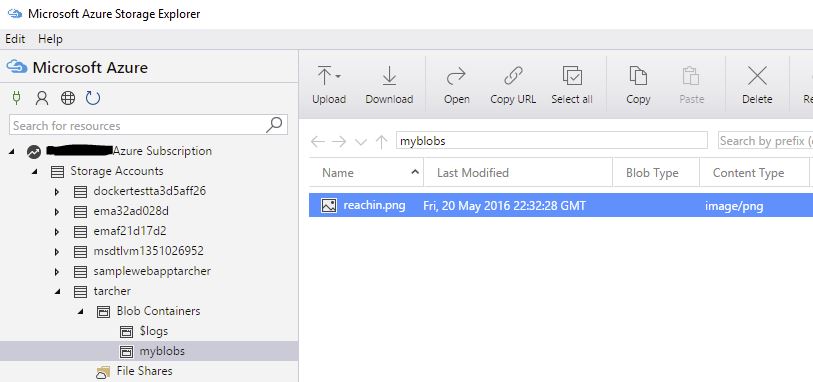Open the Edit menu
The height and width of the screenshot is (382, 813).
pos(15,39)
